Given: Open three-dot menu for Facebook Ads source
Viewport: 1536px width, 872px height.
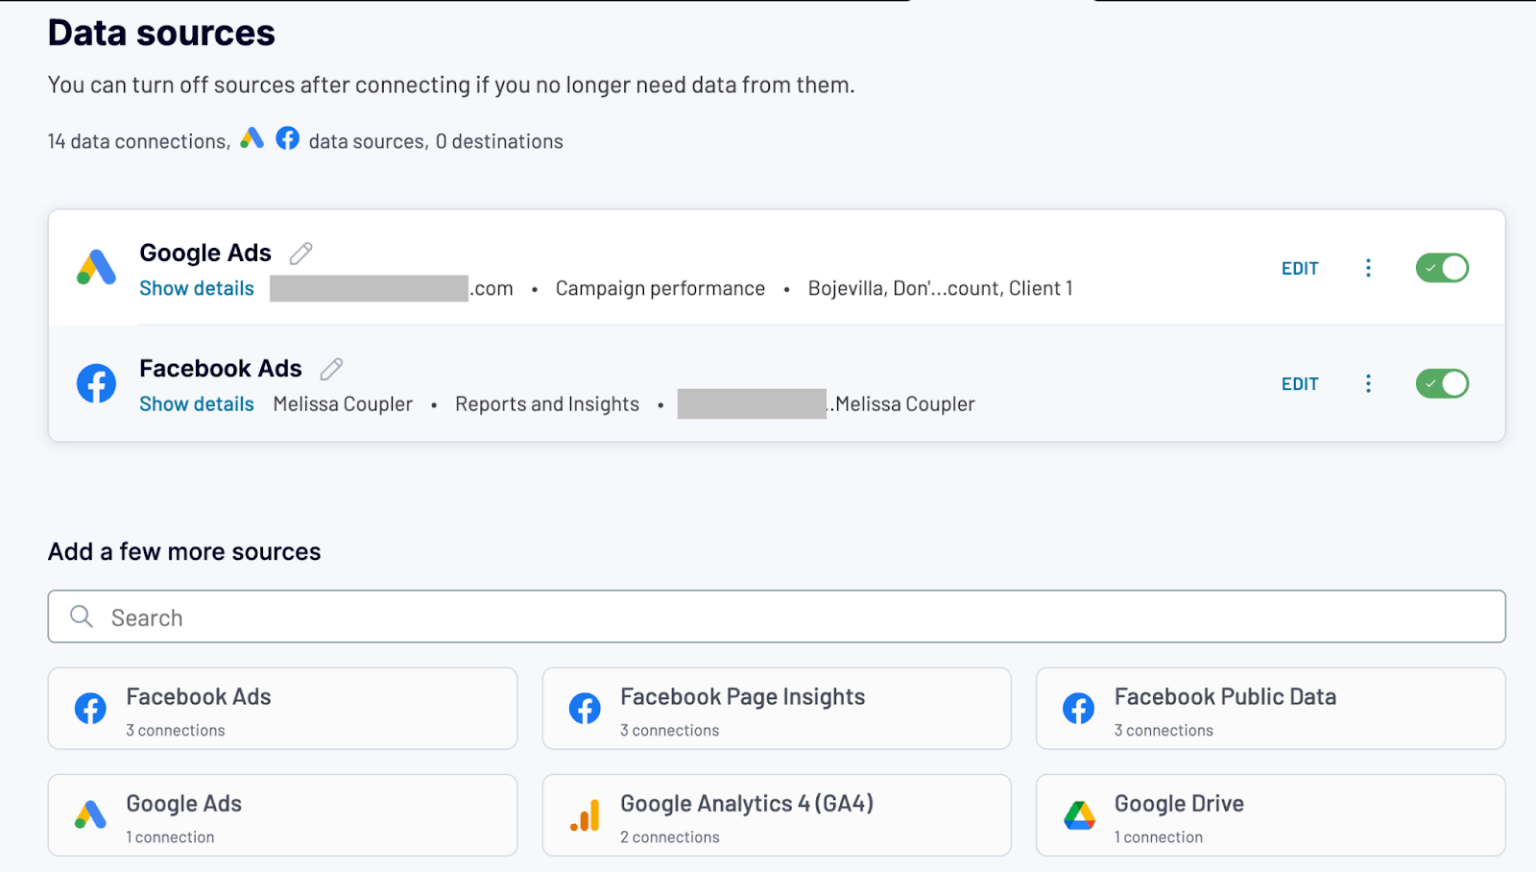Looking at the screenshot, I should (1368, 384).
